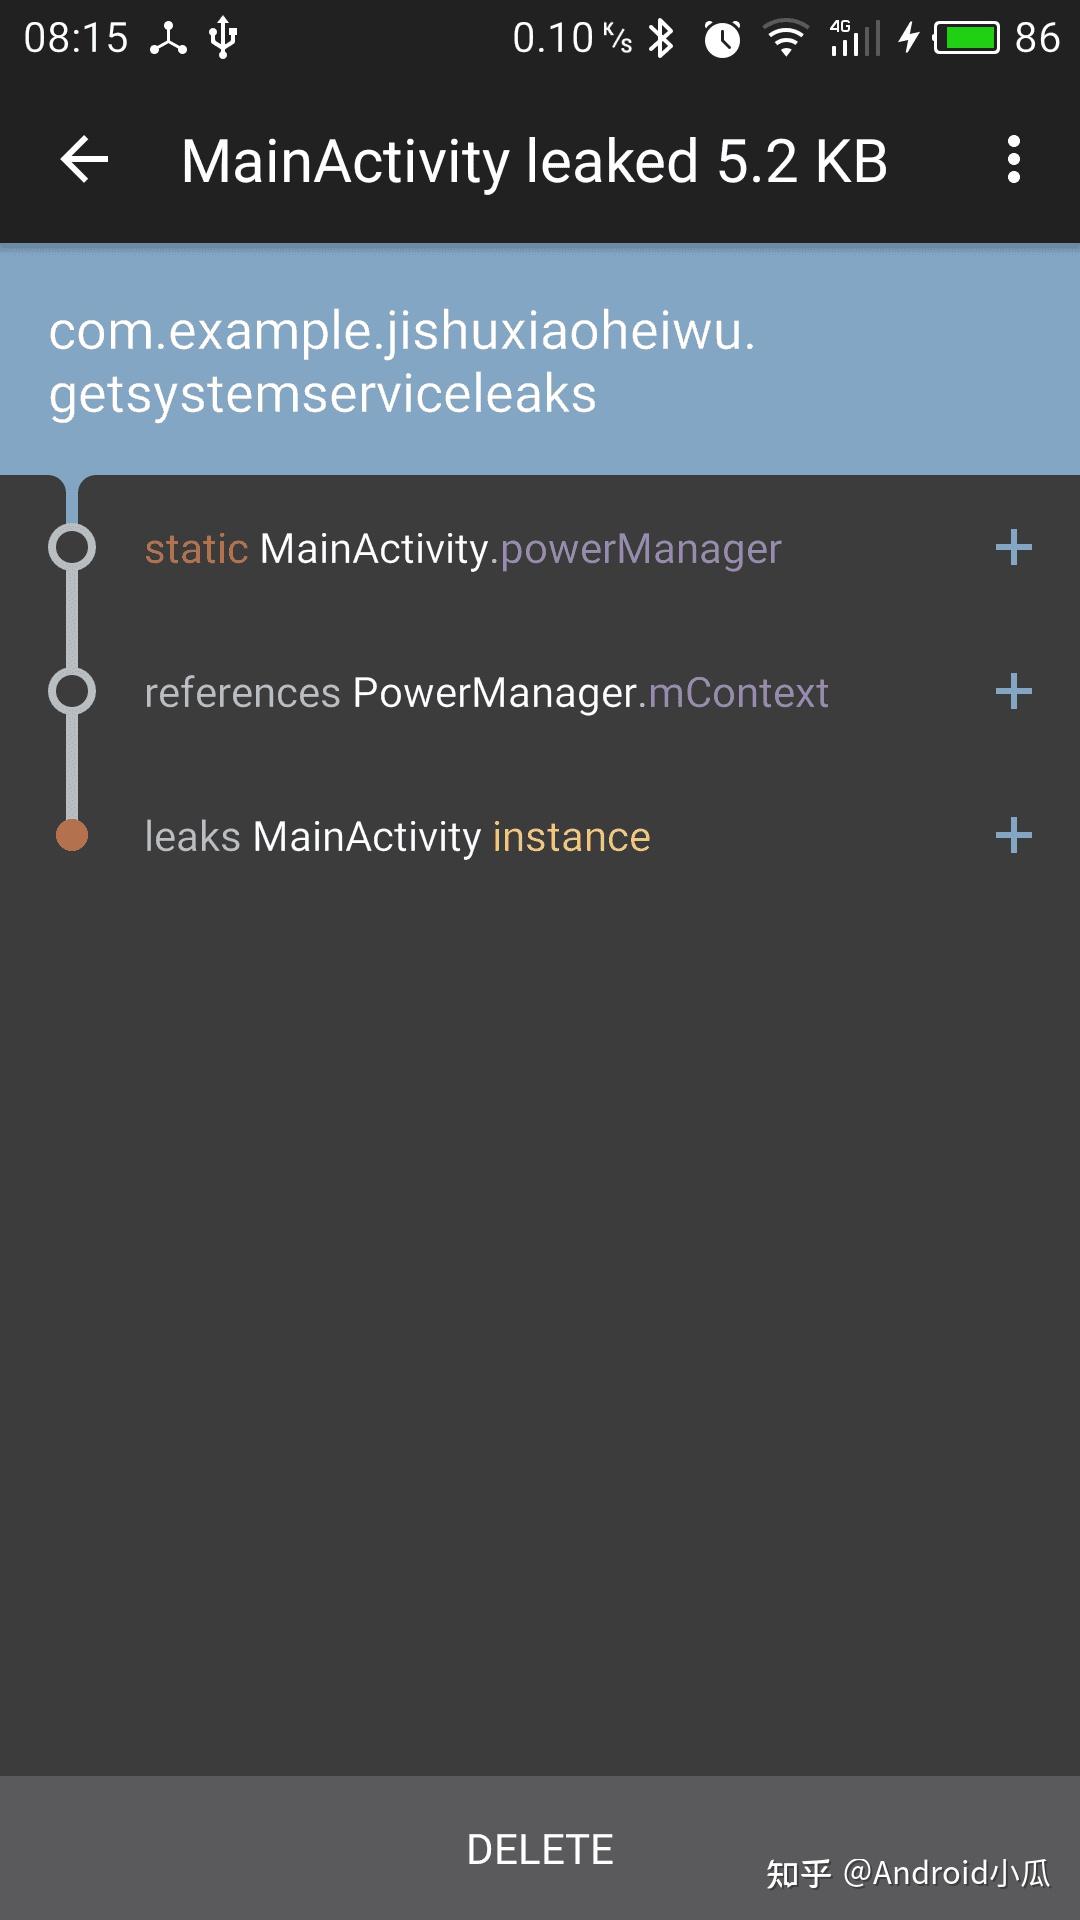
Task: Click the Wi-Fi icon in the status bar
Action: (x=786, y=38)
